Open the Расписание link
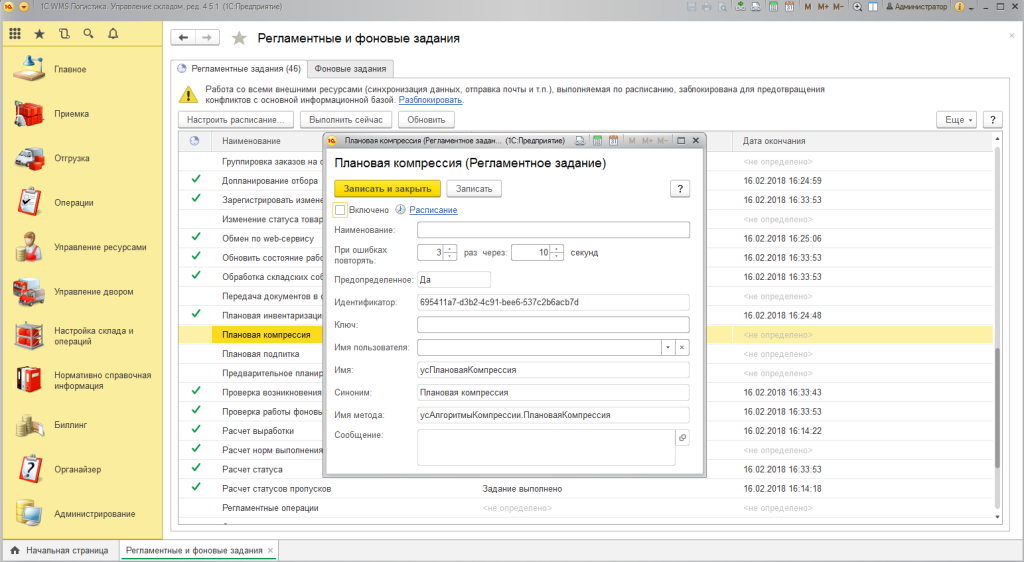Image resolution: width=1024 pixels, height=562 pixels. (x=433, y=210)
